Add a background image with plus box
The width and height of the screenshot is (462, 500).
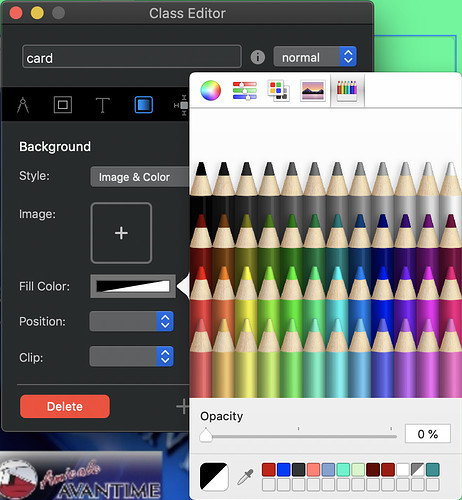coord(121,233)
